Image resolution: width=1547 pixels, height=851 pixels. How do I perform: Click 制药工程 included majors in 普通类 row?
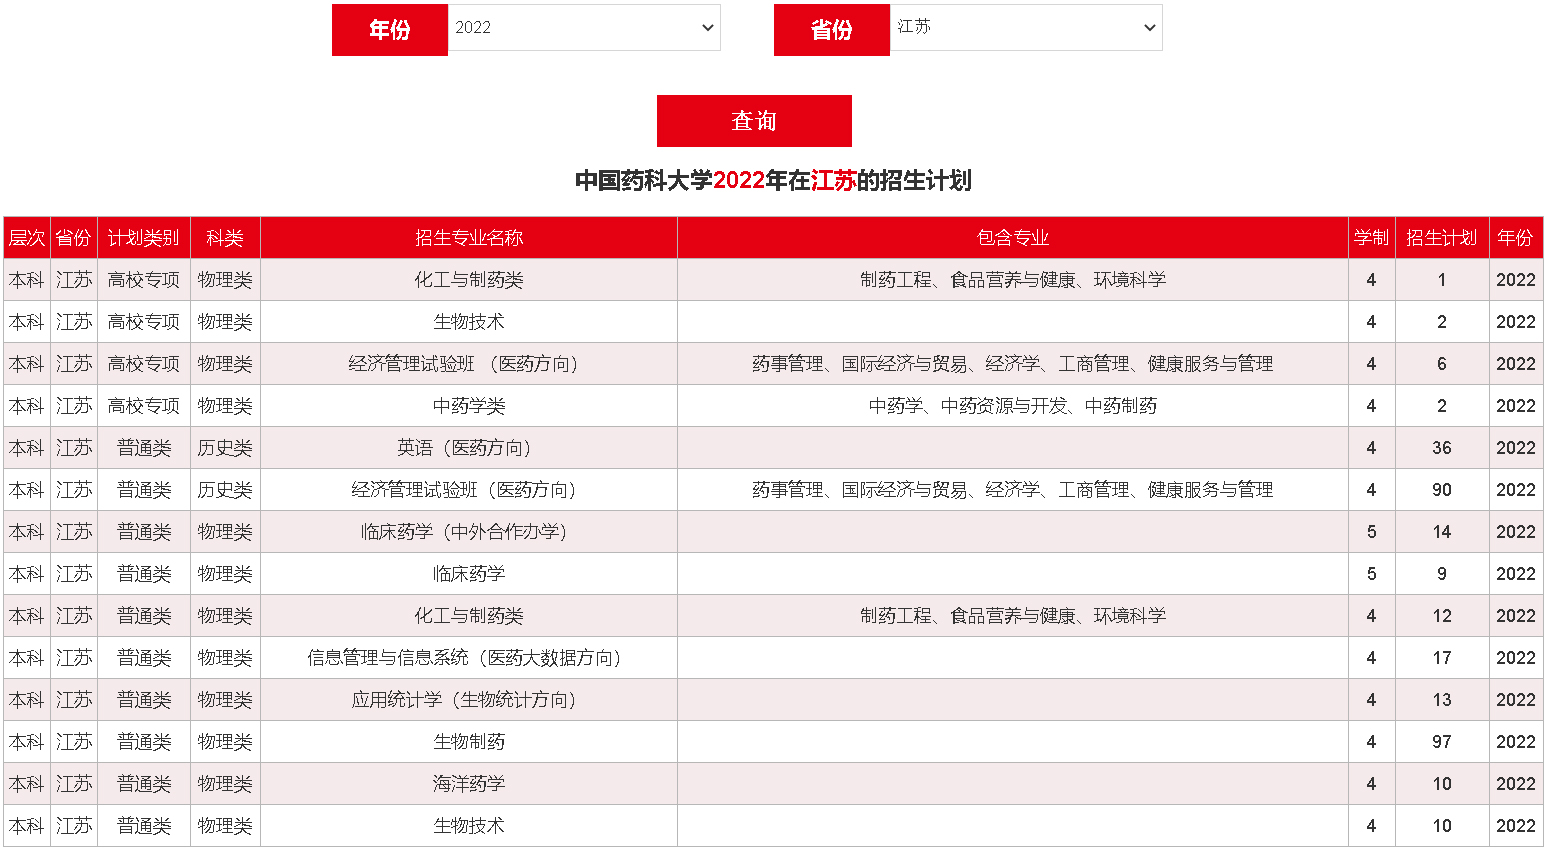[x=1013, y=616]
